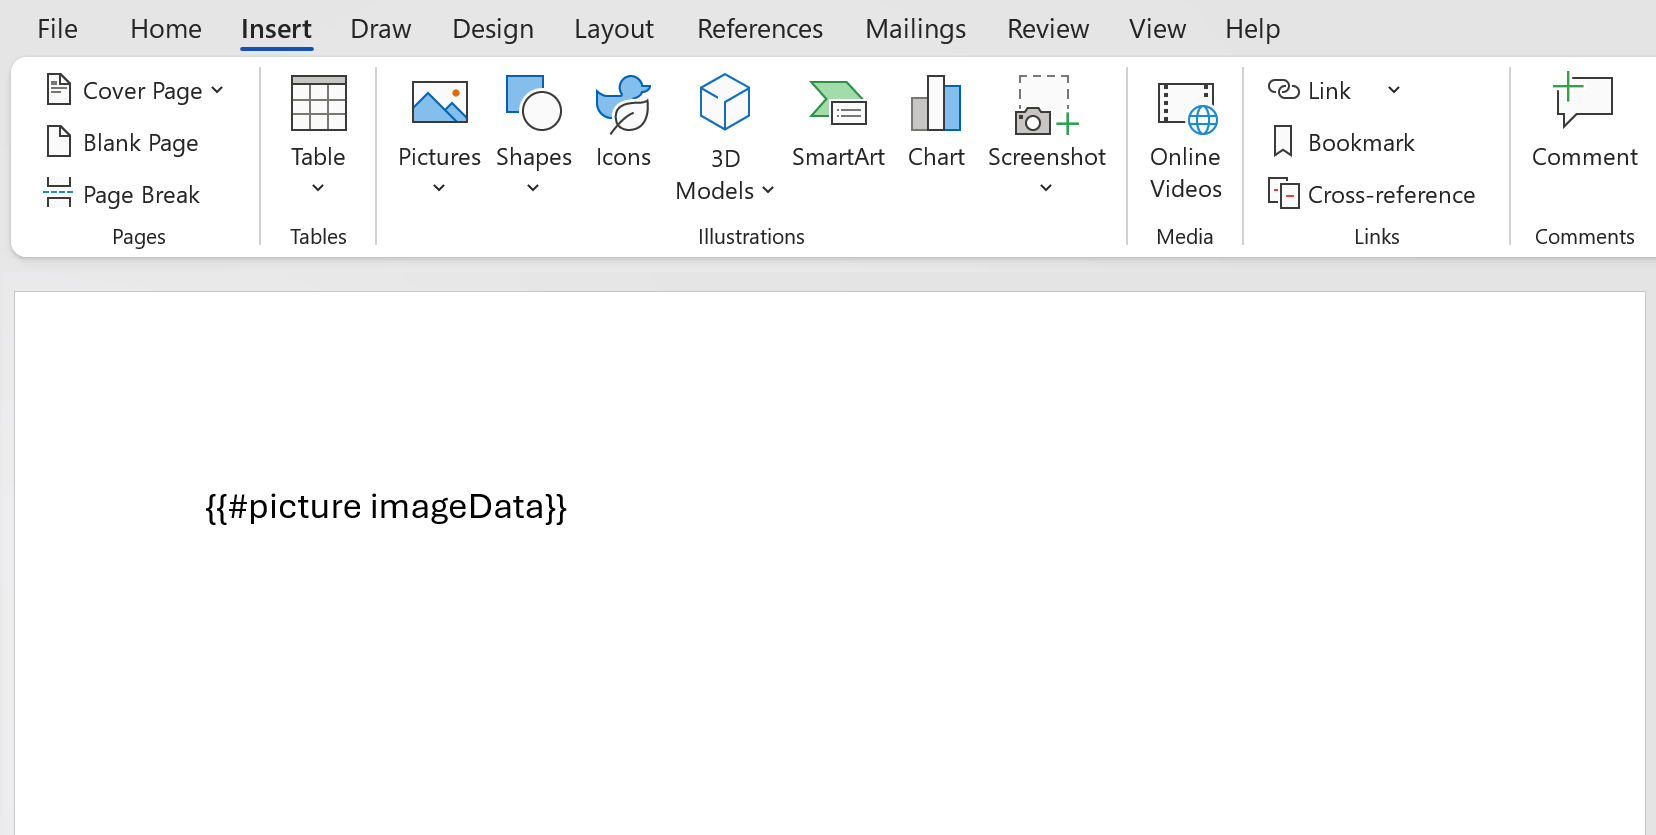Click the 3D Models cube icon
This screenshot has width=1656, height=835.
[725, 103]
